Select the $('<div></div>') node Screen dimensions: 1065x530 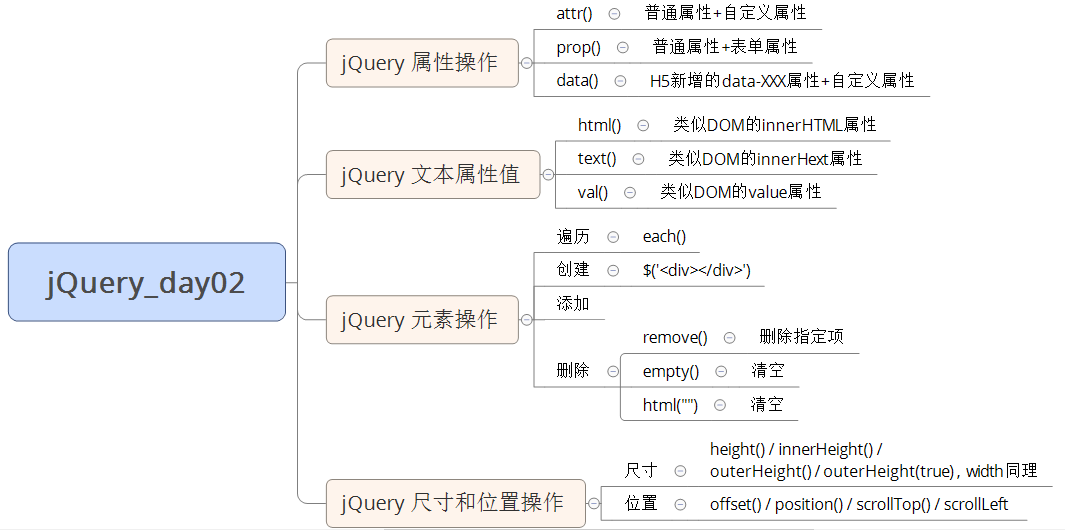coord(696,271)
